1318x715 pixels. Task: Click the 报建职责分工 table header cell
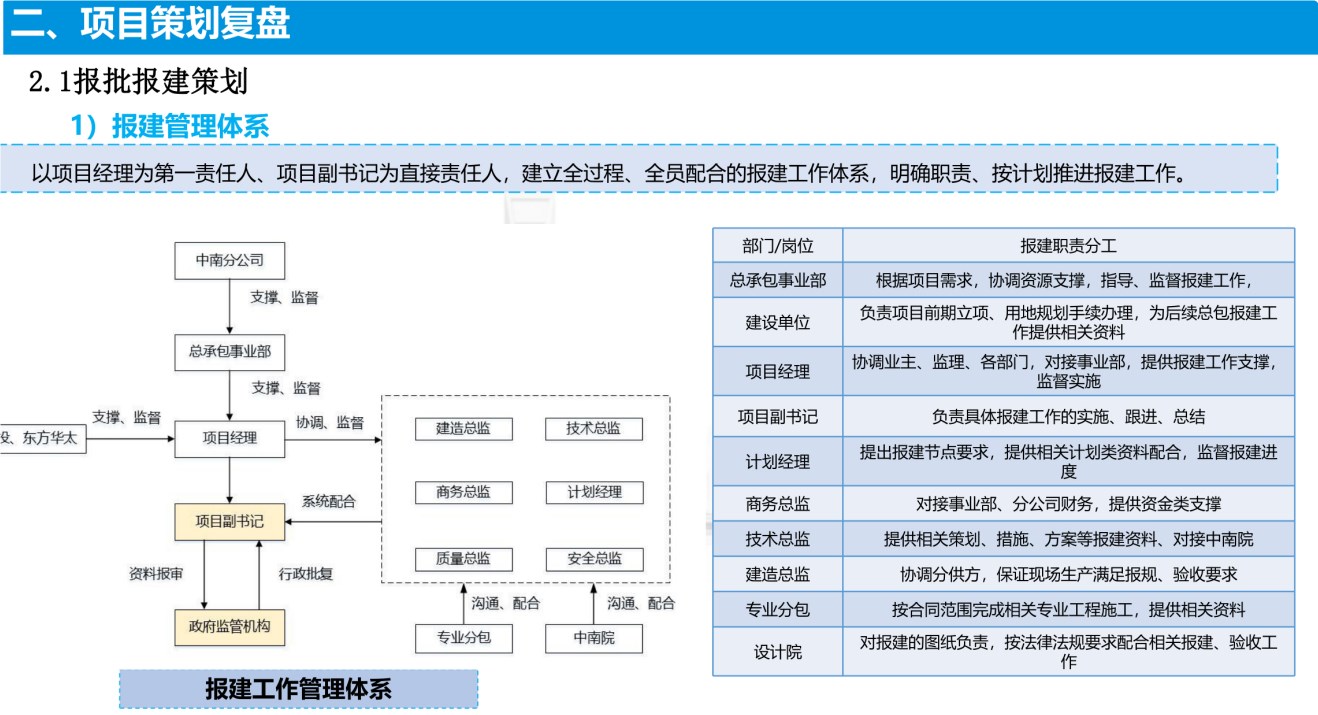1068,246
